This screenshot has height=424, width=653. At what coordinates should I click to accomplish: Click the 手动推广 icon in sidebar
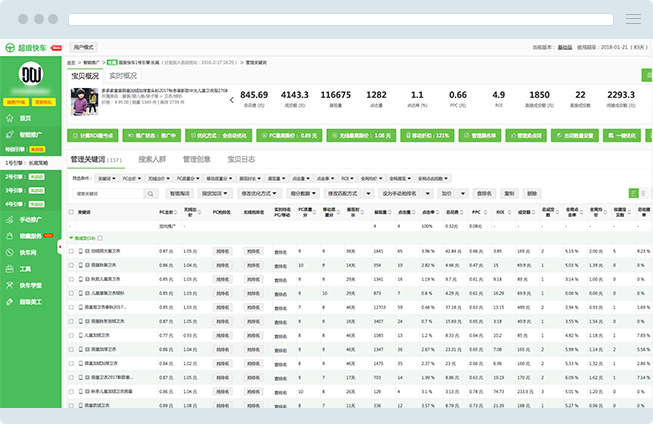click(x=10, y=218)
